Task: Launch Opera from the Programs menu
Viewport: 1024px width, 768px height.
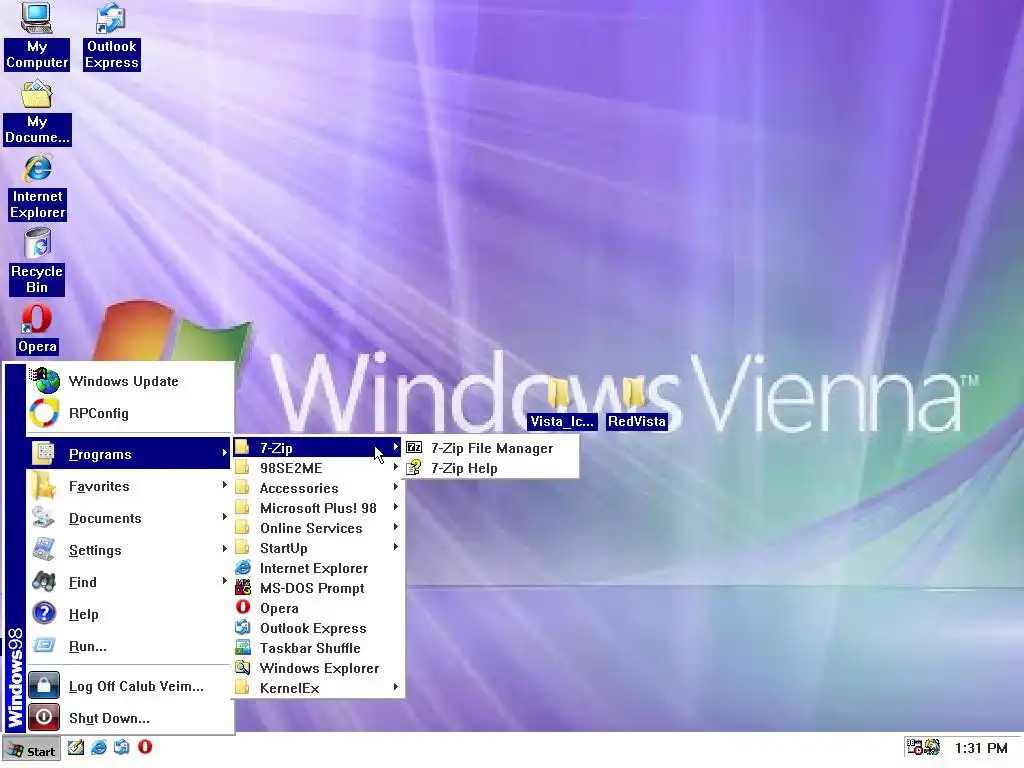Action: point(318,608)
